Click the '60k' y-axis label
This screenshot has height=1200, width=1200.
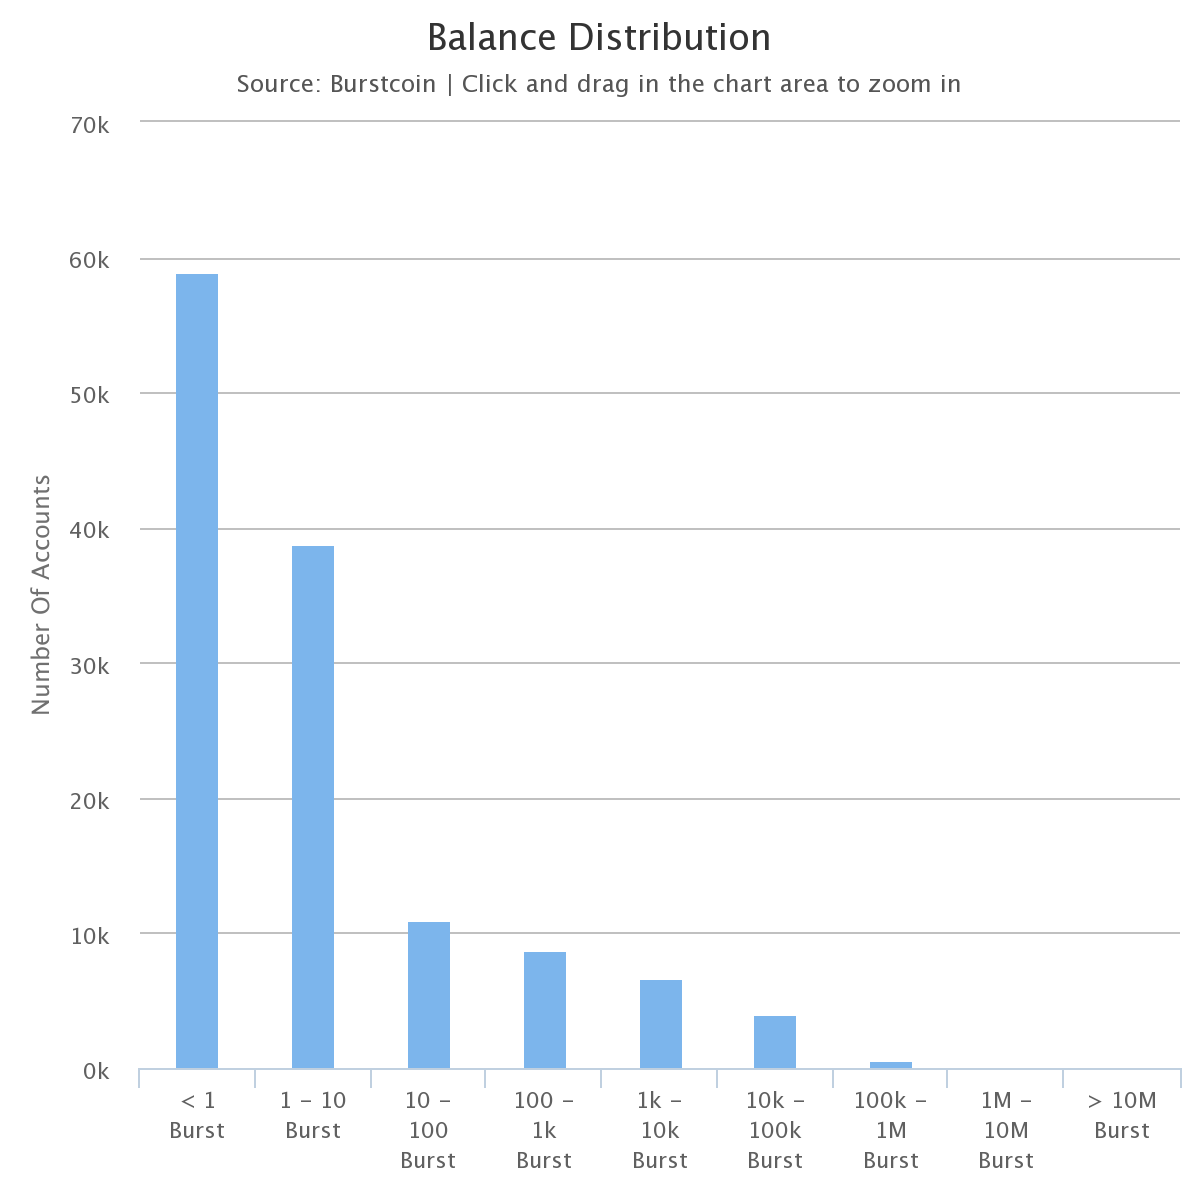coord(90,260)
